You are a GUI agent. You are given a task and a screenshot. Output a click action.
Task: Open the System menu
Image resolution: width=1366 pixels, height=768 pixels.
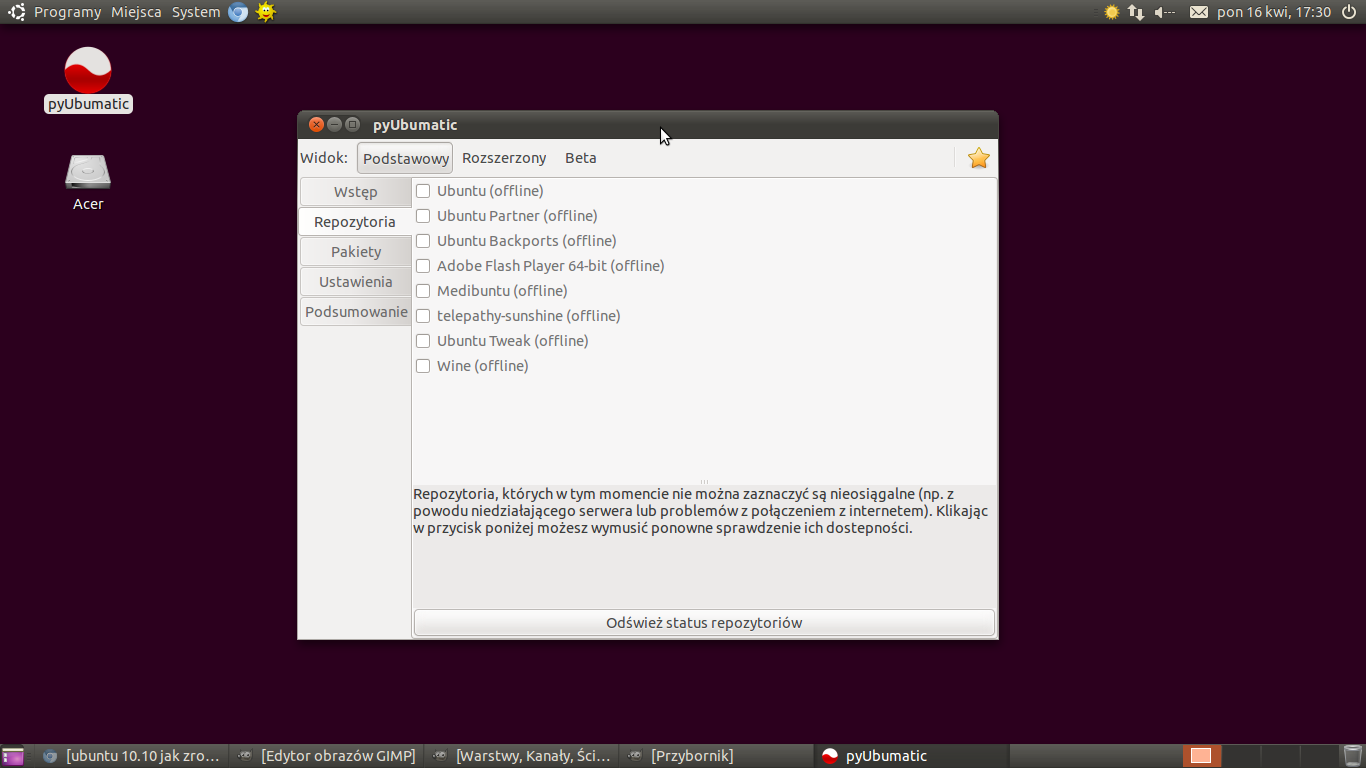pyautogui.click(x=196, y=12)
